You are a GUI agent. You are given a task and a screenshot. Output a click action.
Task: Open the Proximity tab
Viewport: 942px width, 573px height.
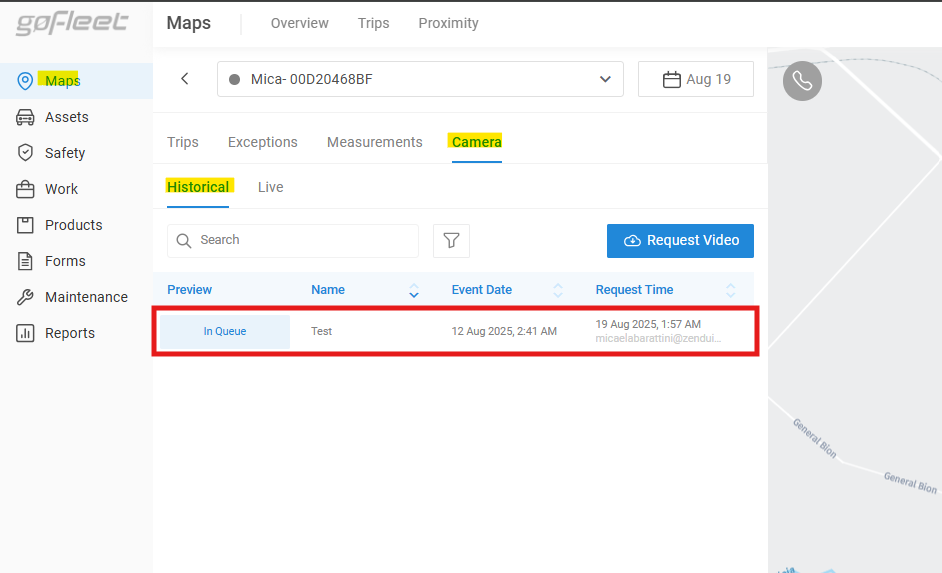[448, 23]
